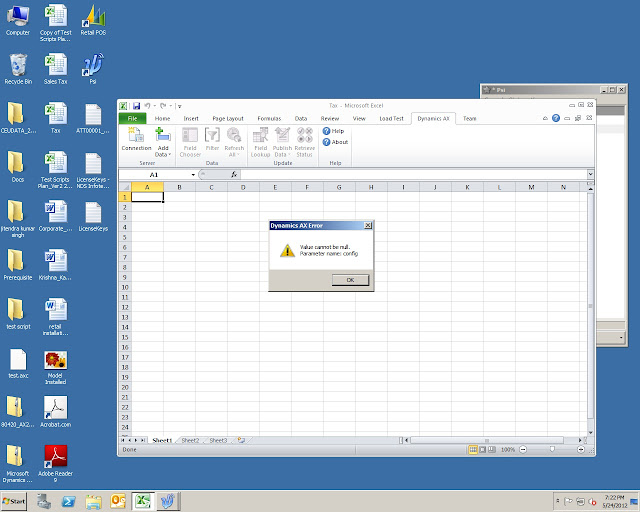Click the Save icon in the quick access toolbar
Viewport: 640px width, 512px height.
coord(137,106)
